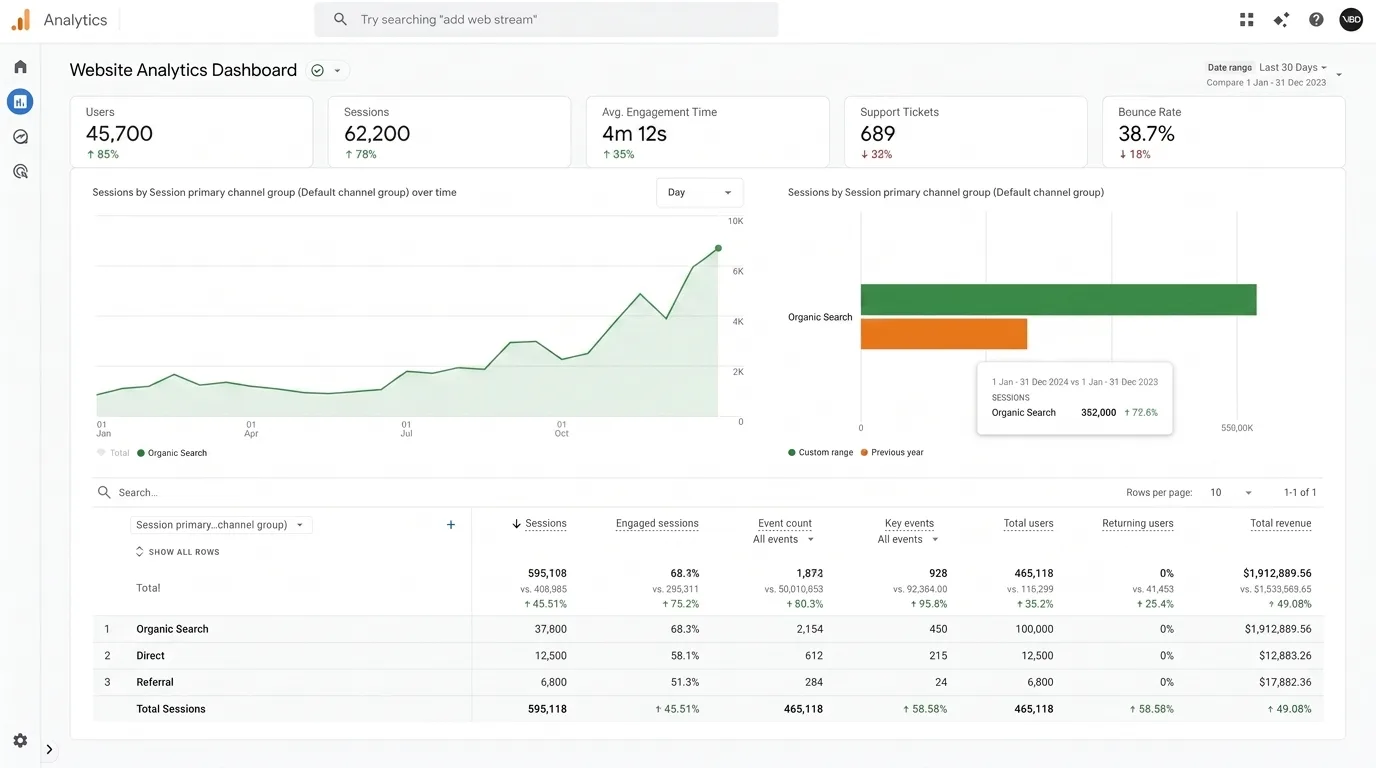The height and width of the screenshot is (768, 1376).
Task: Click the "58.1%" engaged sessions cell
Action: [x=685, y=656]
